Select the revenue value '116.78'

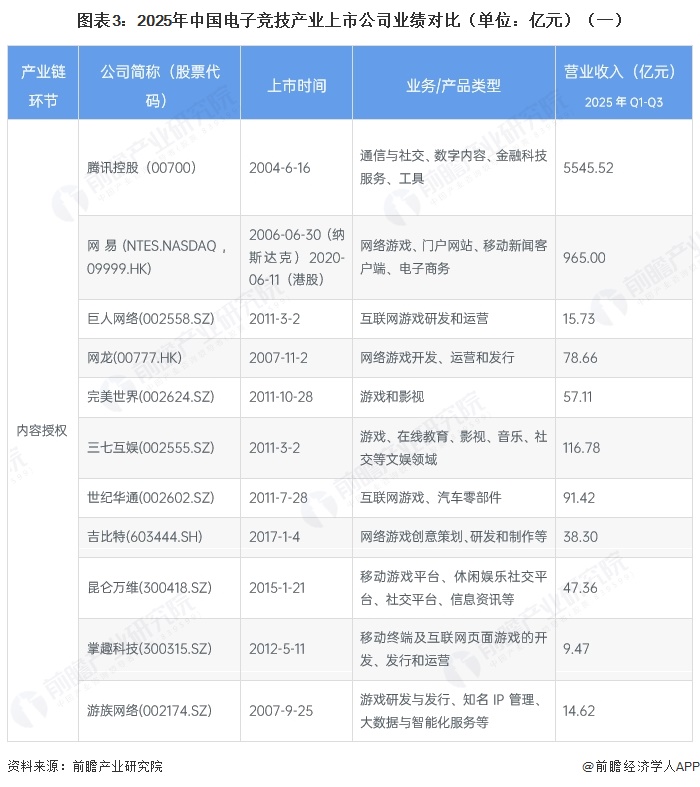coord(581,448)
